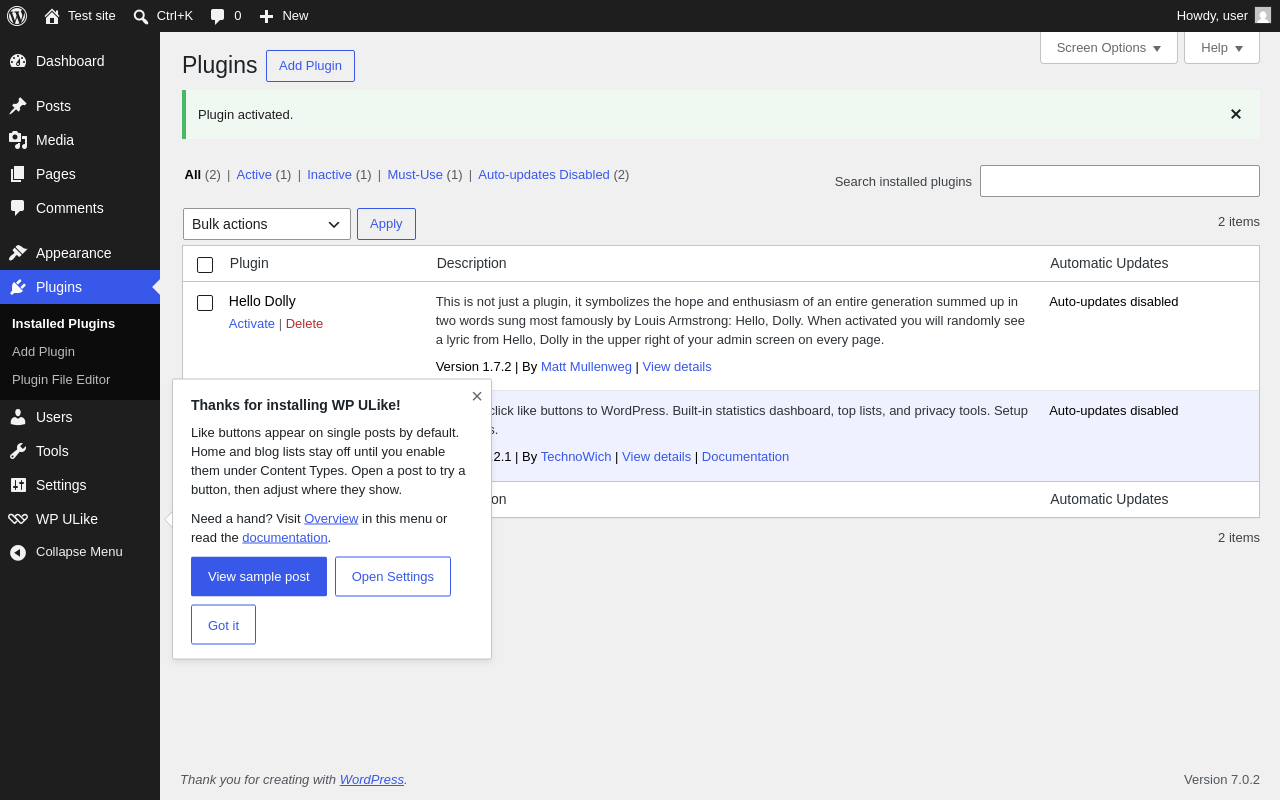Delete the Hello Dolly plugin

tap(304, 323)
